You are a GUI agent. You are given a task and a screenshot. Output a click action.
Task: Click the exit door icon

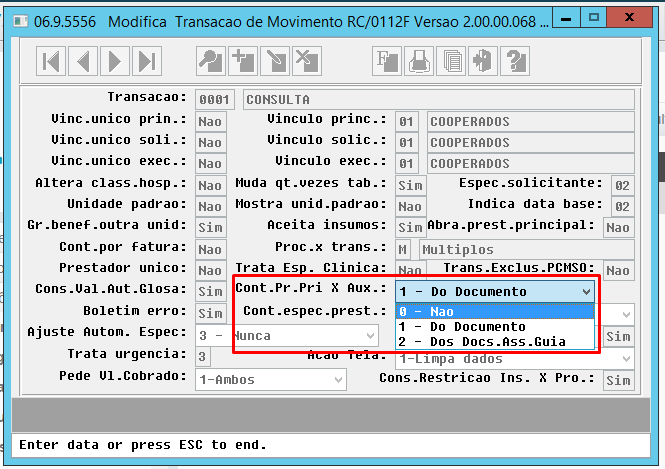(x=483, y=61)
